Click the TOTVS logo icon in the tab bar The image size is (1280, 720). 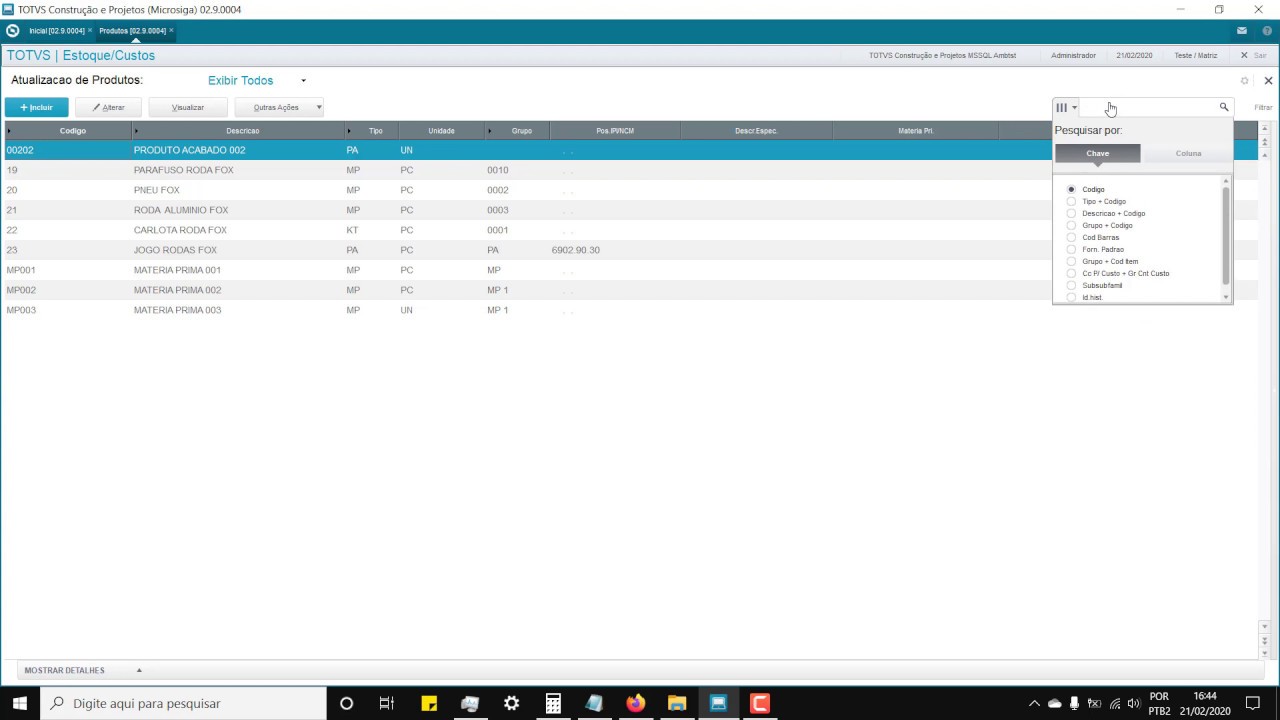coord(13,31)
